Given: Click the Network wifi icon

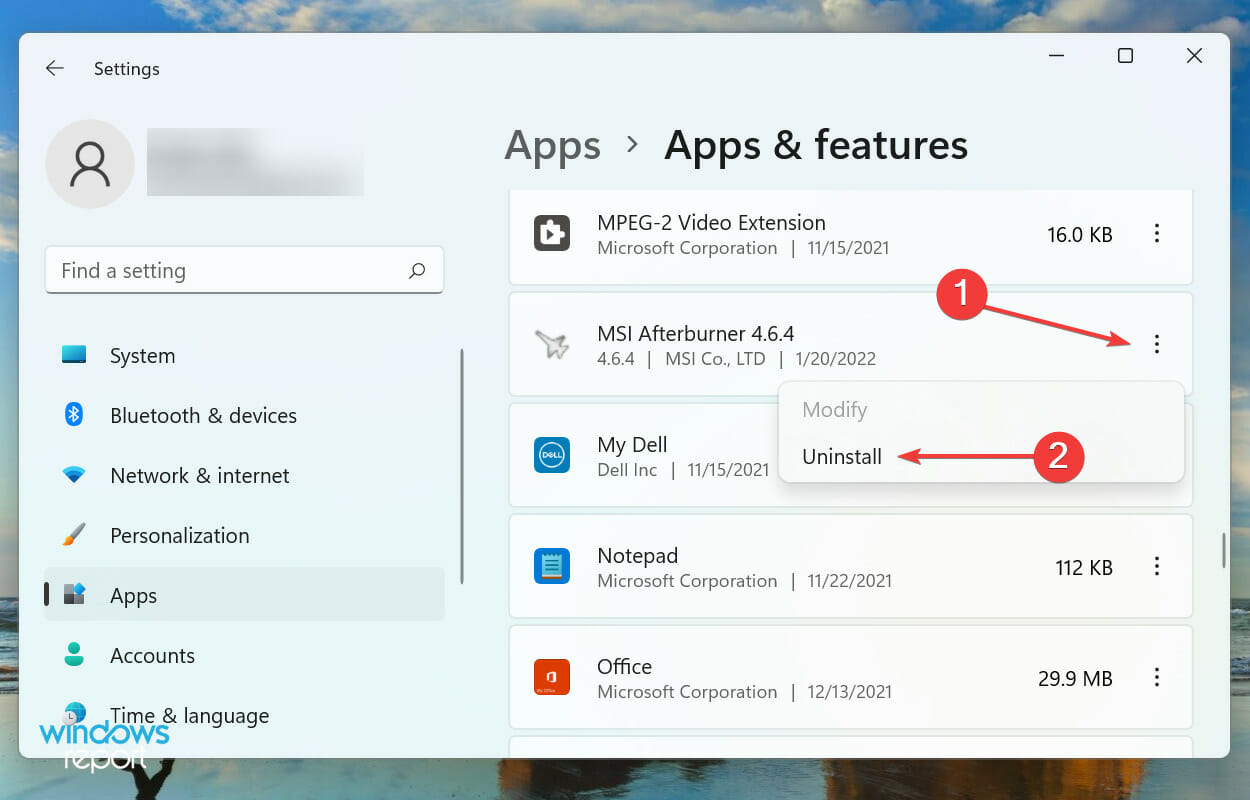Looking at the screenshot, I should [x=74, y=475].
